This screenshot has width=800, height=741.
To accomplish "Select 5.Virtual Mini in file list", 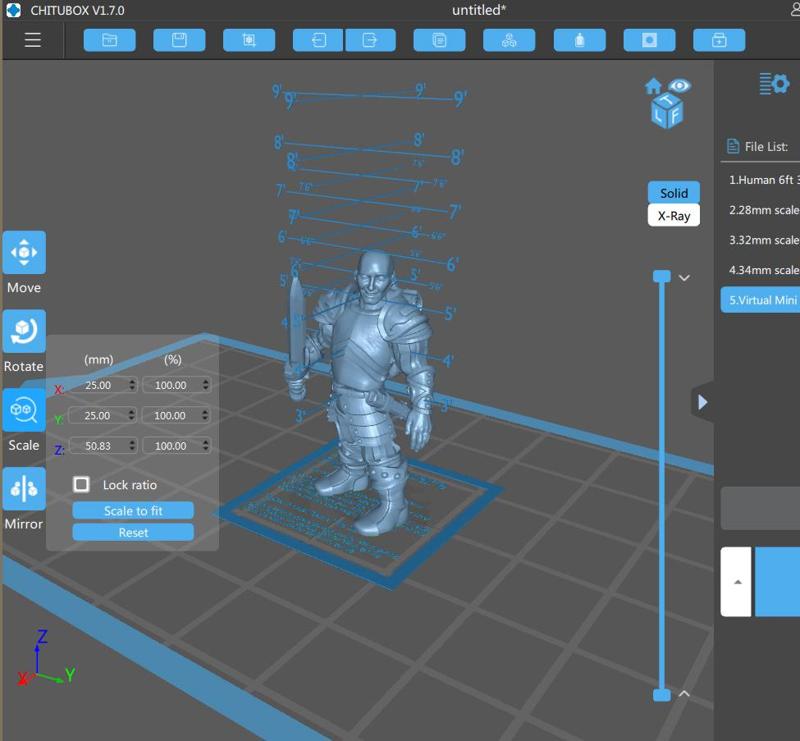I will (760, 300).
